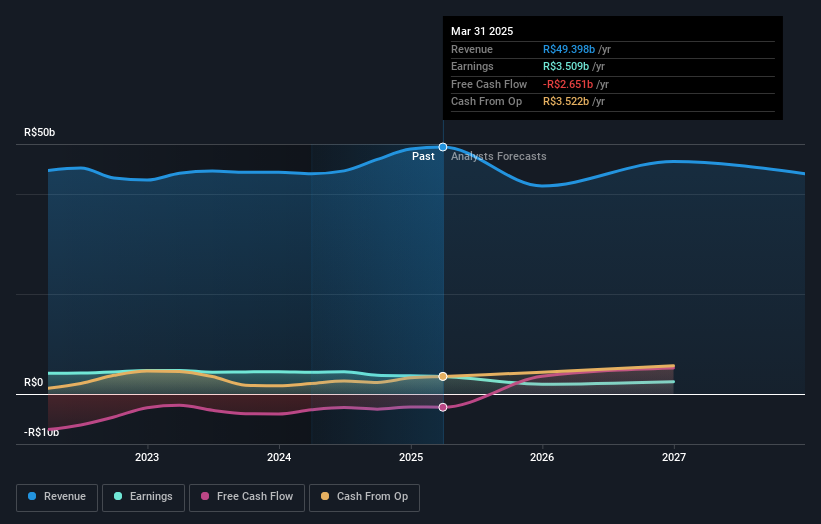Click the R$3.509b earnings value

coord(566,66)
